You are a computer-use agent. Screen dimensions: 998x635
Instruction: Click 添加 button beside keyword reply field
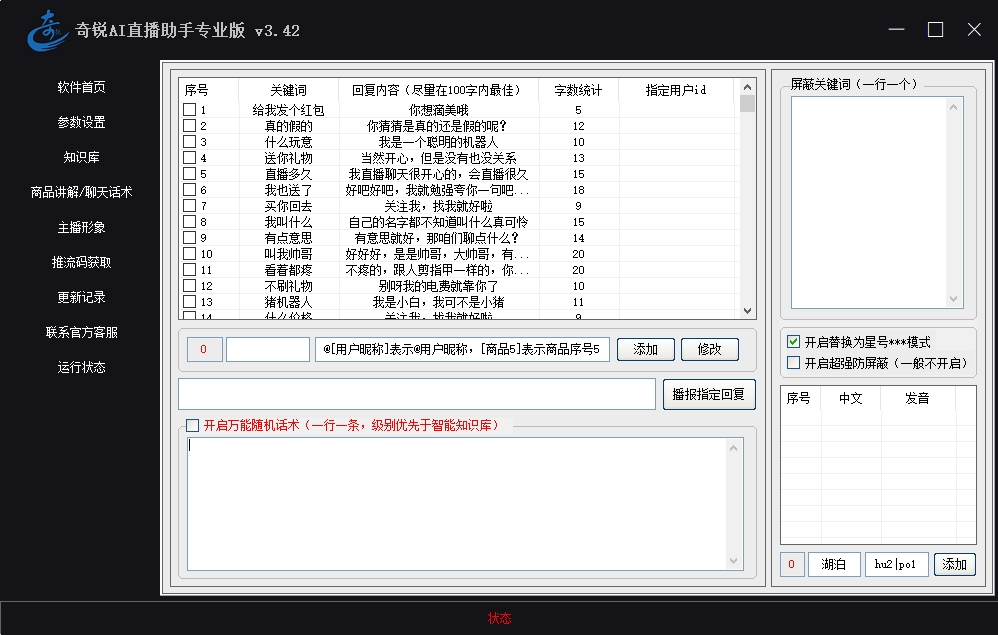click(x=645, y=349)
